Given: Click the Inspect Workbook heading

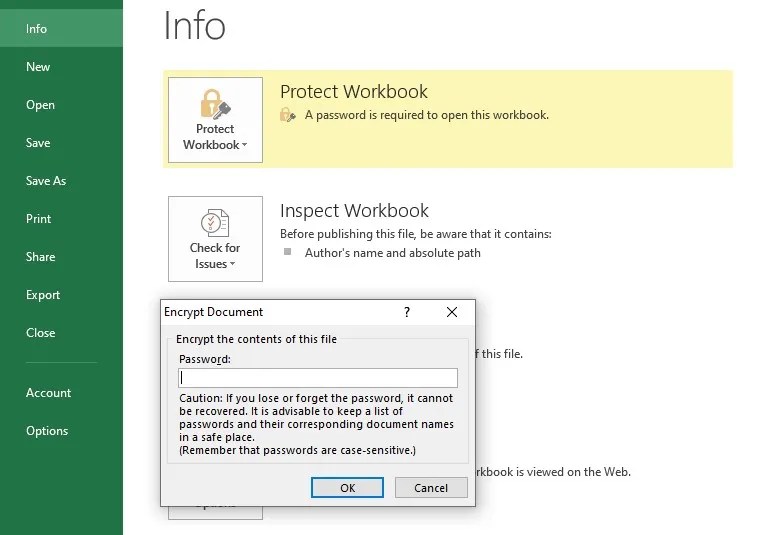Looking at the screenshot, I should 354,210.
